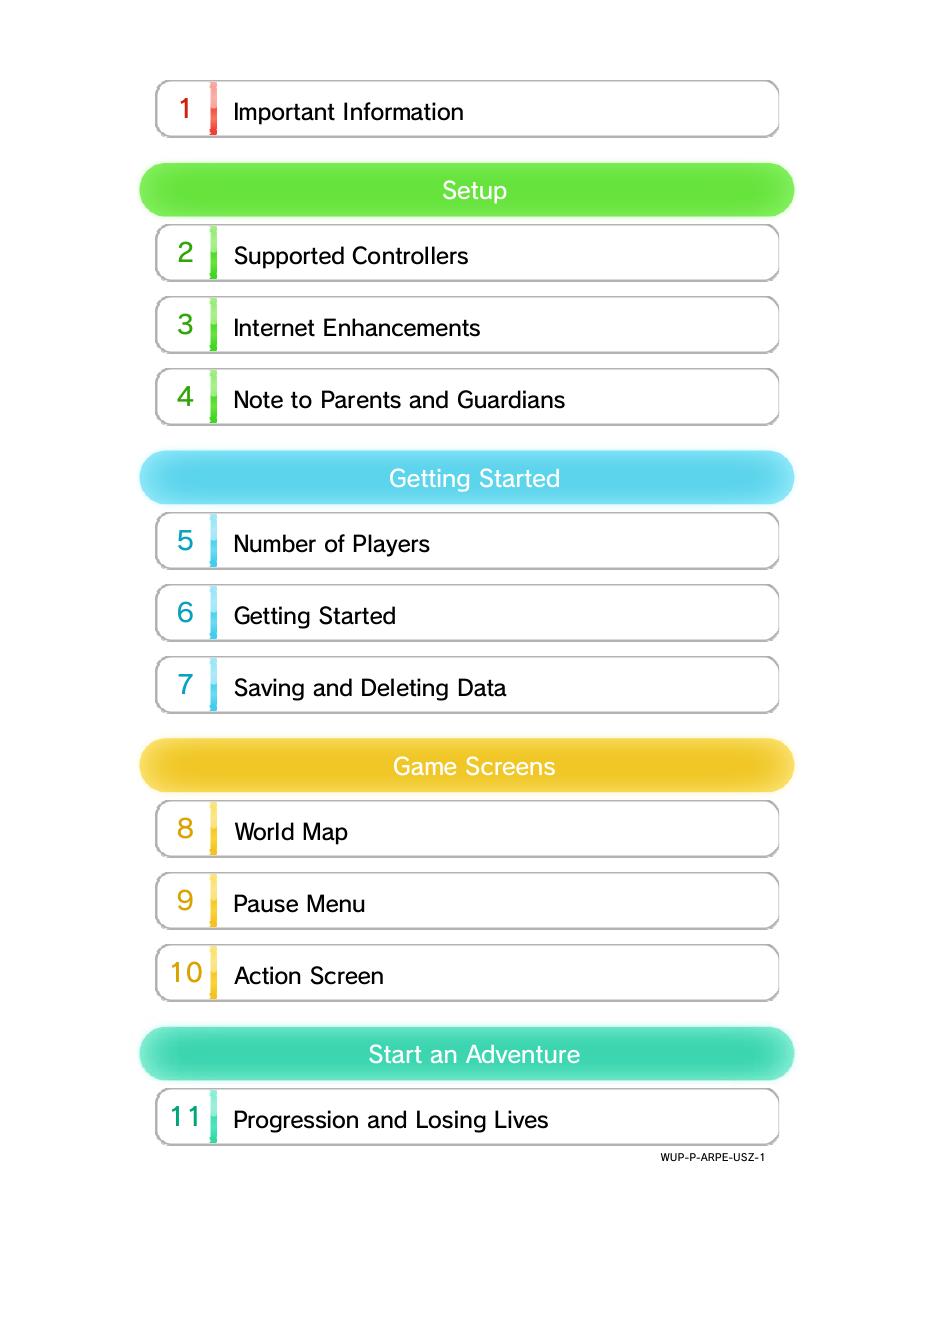Click the red number 1 marker
This screenshot has width=936, height=1324.
click(x=185, y=109)
